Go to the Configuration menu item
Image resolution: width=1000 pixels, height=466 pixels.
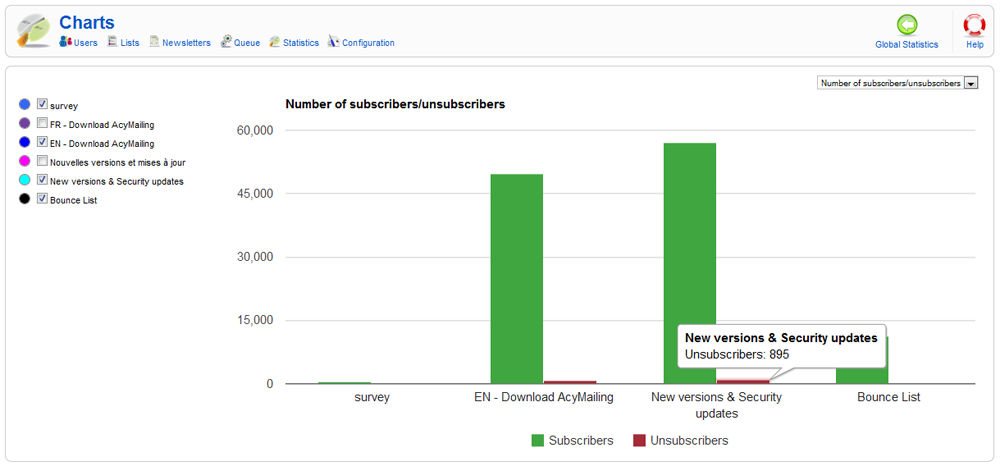click(x=368, y=43)
